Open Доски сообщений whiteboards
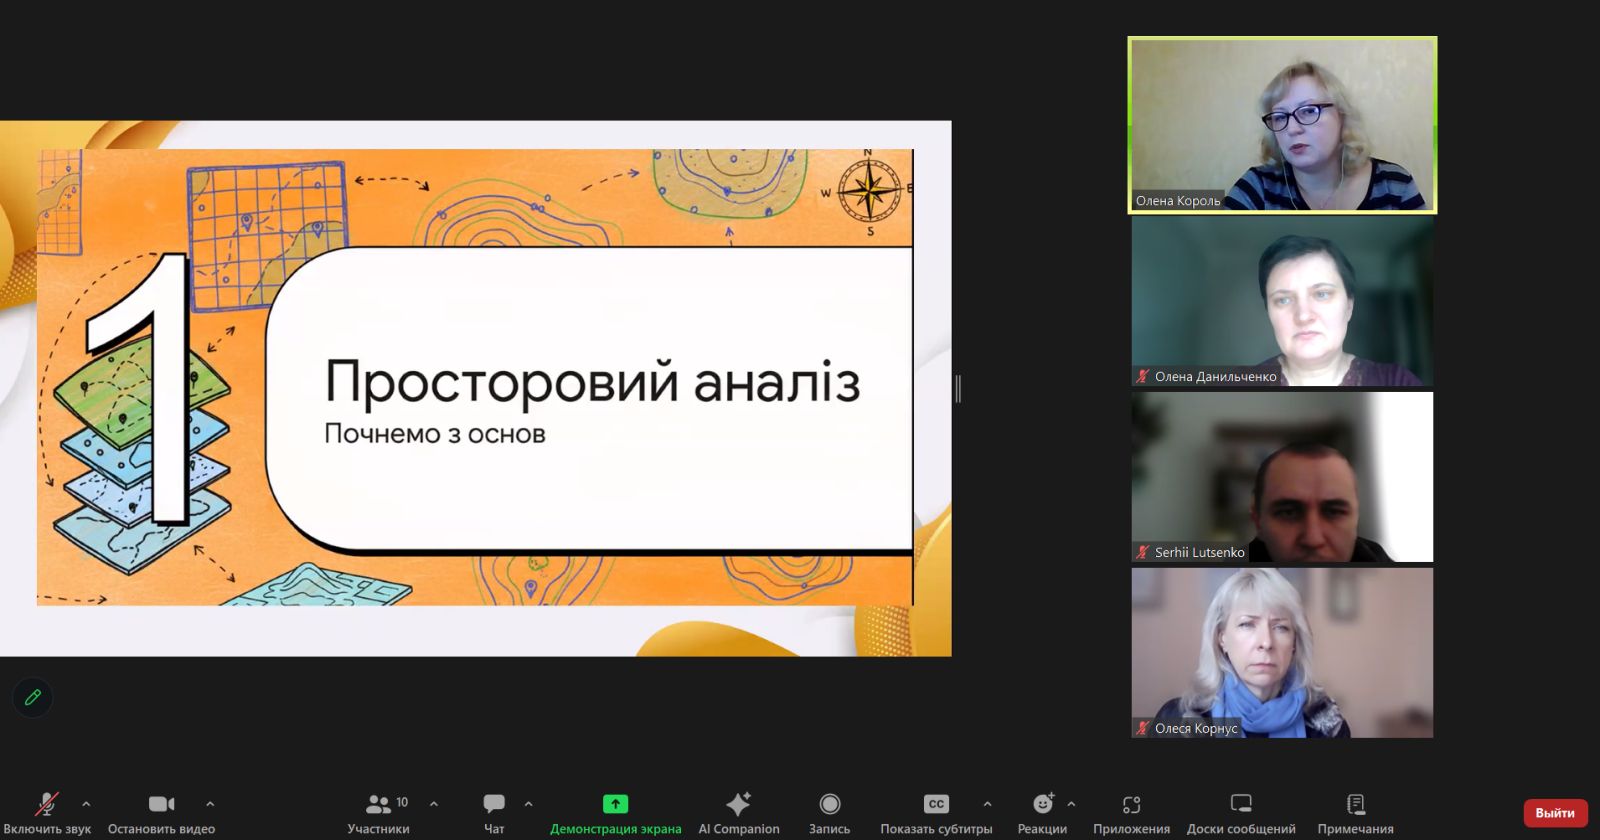The height and width of the screenshot is (840, 1600). click(1240, 805)
